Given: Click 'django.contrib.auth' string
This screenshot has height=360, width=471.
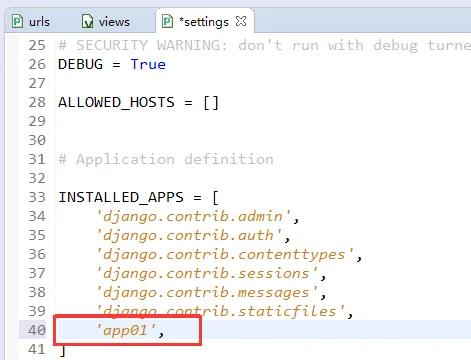Looking at the screenshot, I should pyautogui.click(x=189, y=235).
